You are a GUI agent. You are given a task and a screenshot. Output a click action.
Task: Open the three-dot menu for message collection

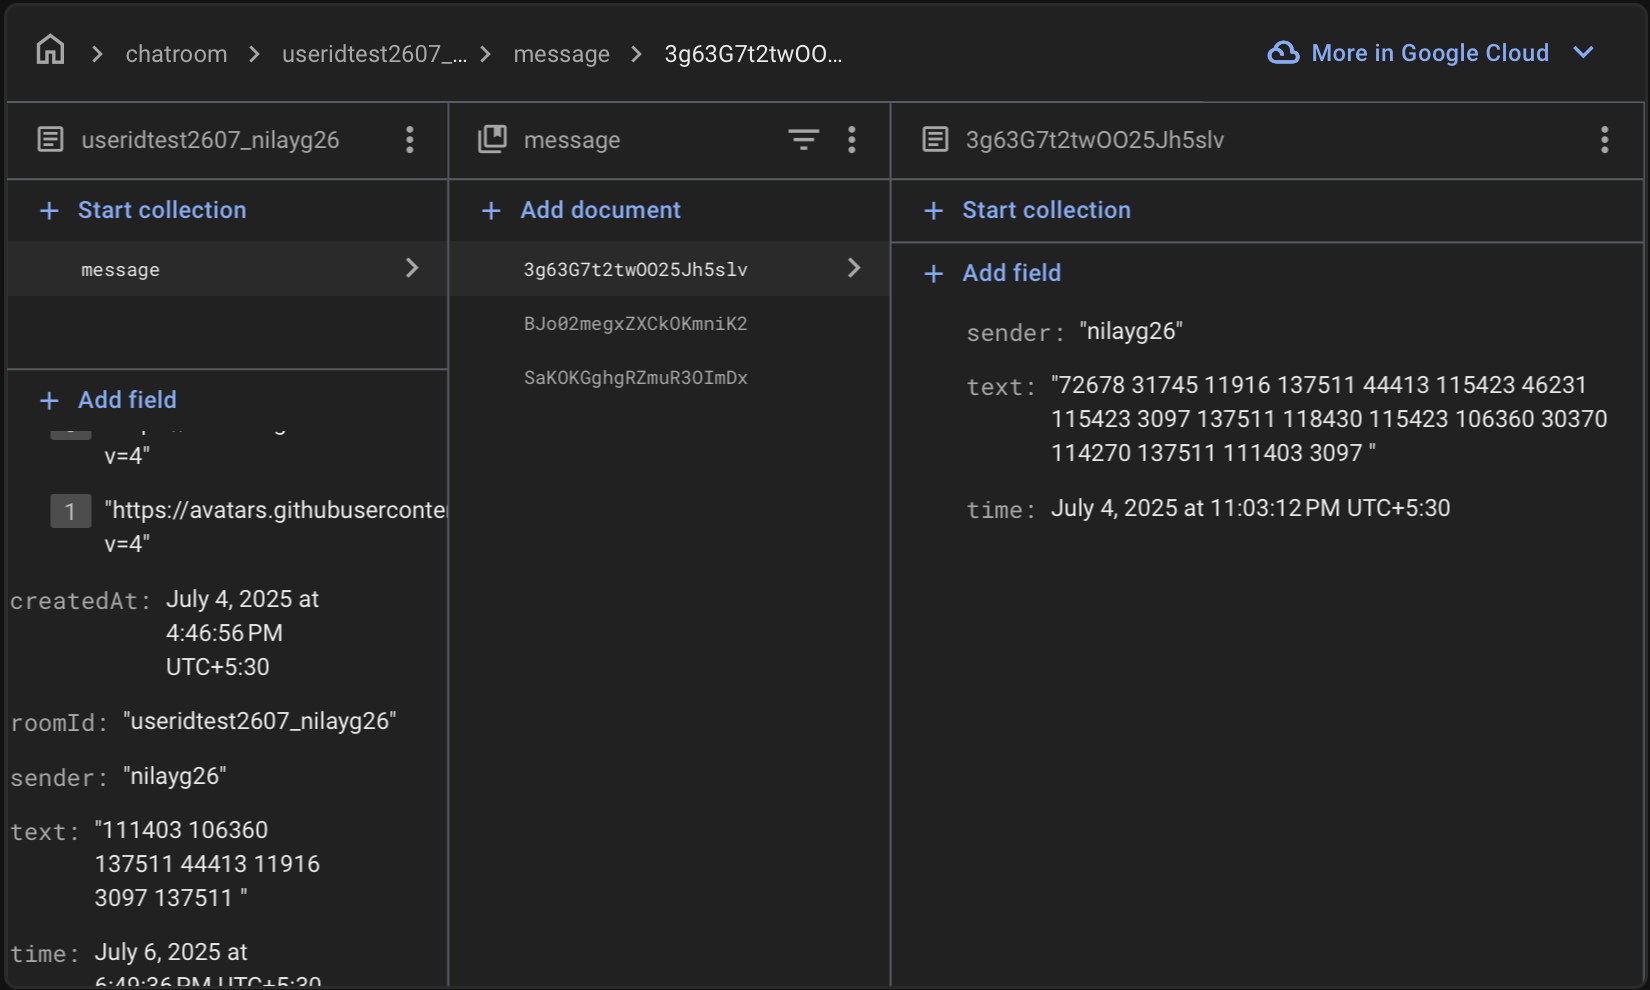tap(851, 139)
